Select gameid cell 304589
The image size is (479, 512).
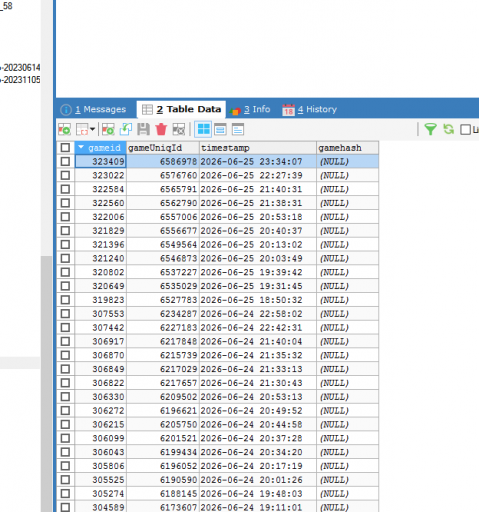(100, 507)
